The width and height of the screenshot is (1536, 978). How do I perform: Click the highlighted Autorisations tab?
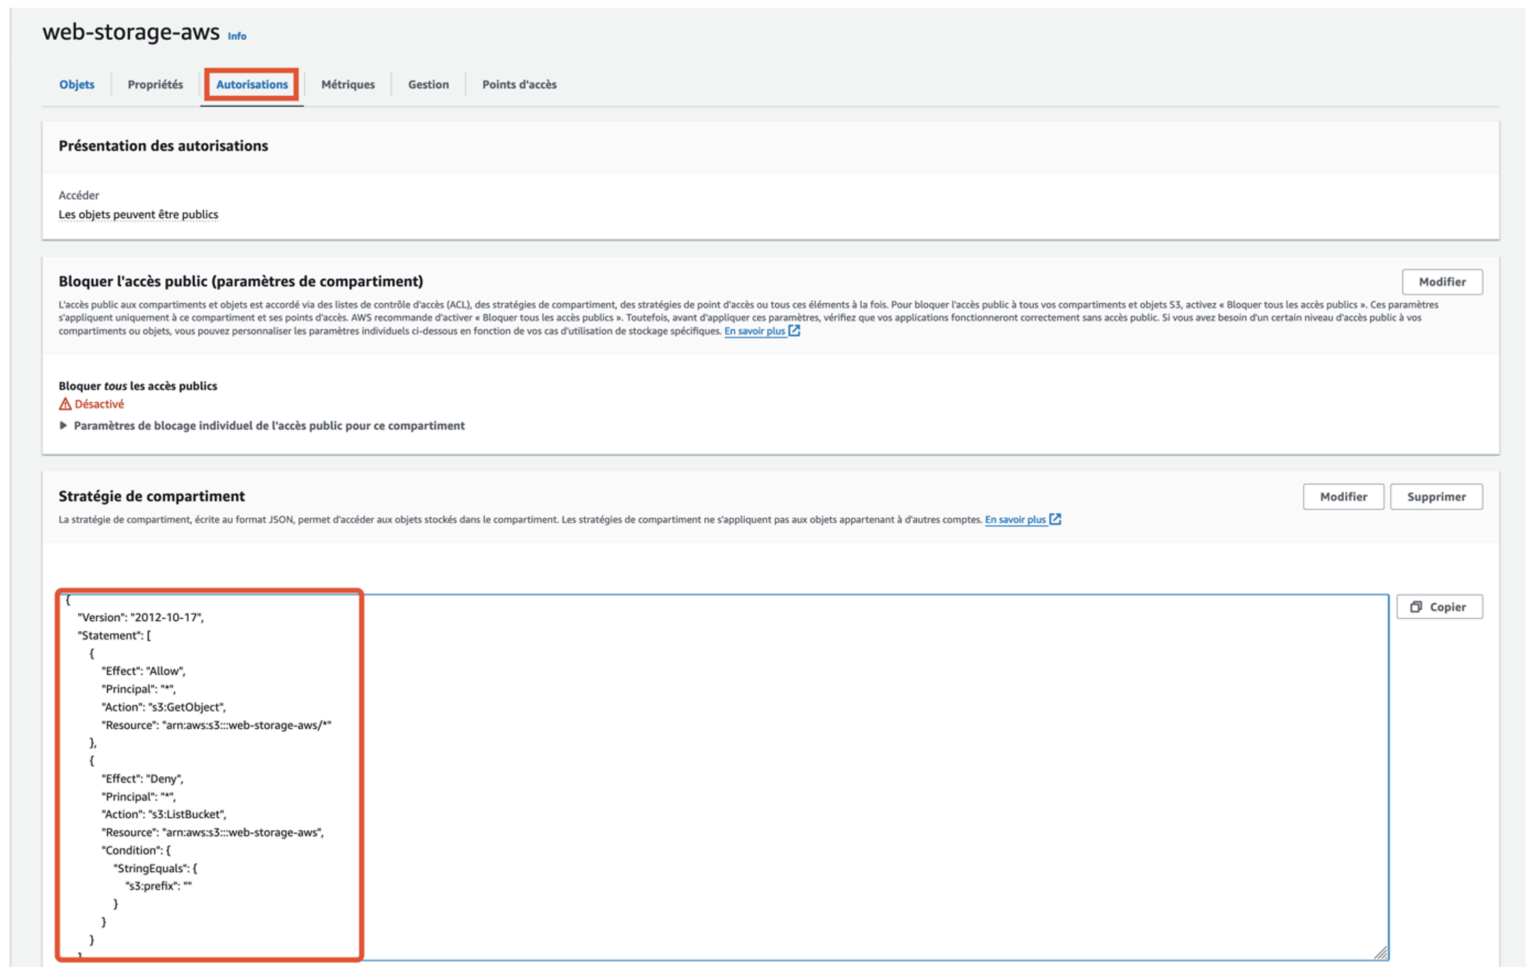[251, 84]
